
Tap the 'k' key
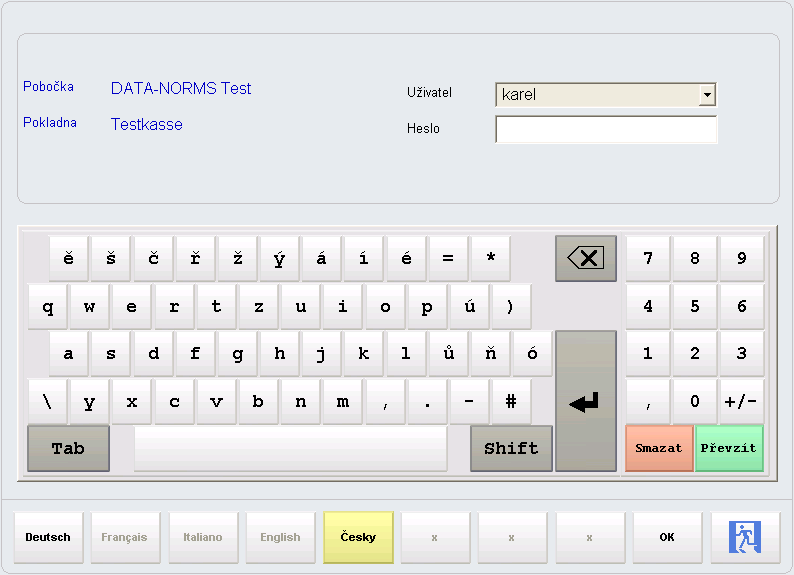coord(364,354)
